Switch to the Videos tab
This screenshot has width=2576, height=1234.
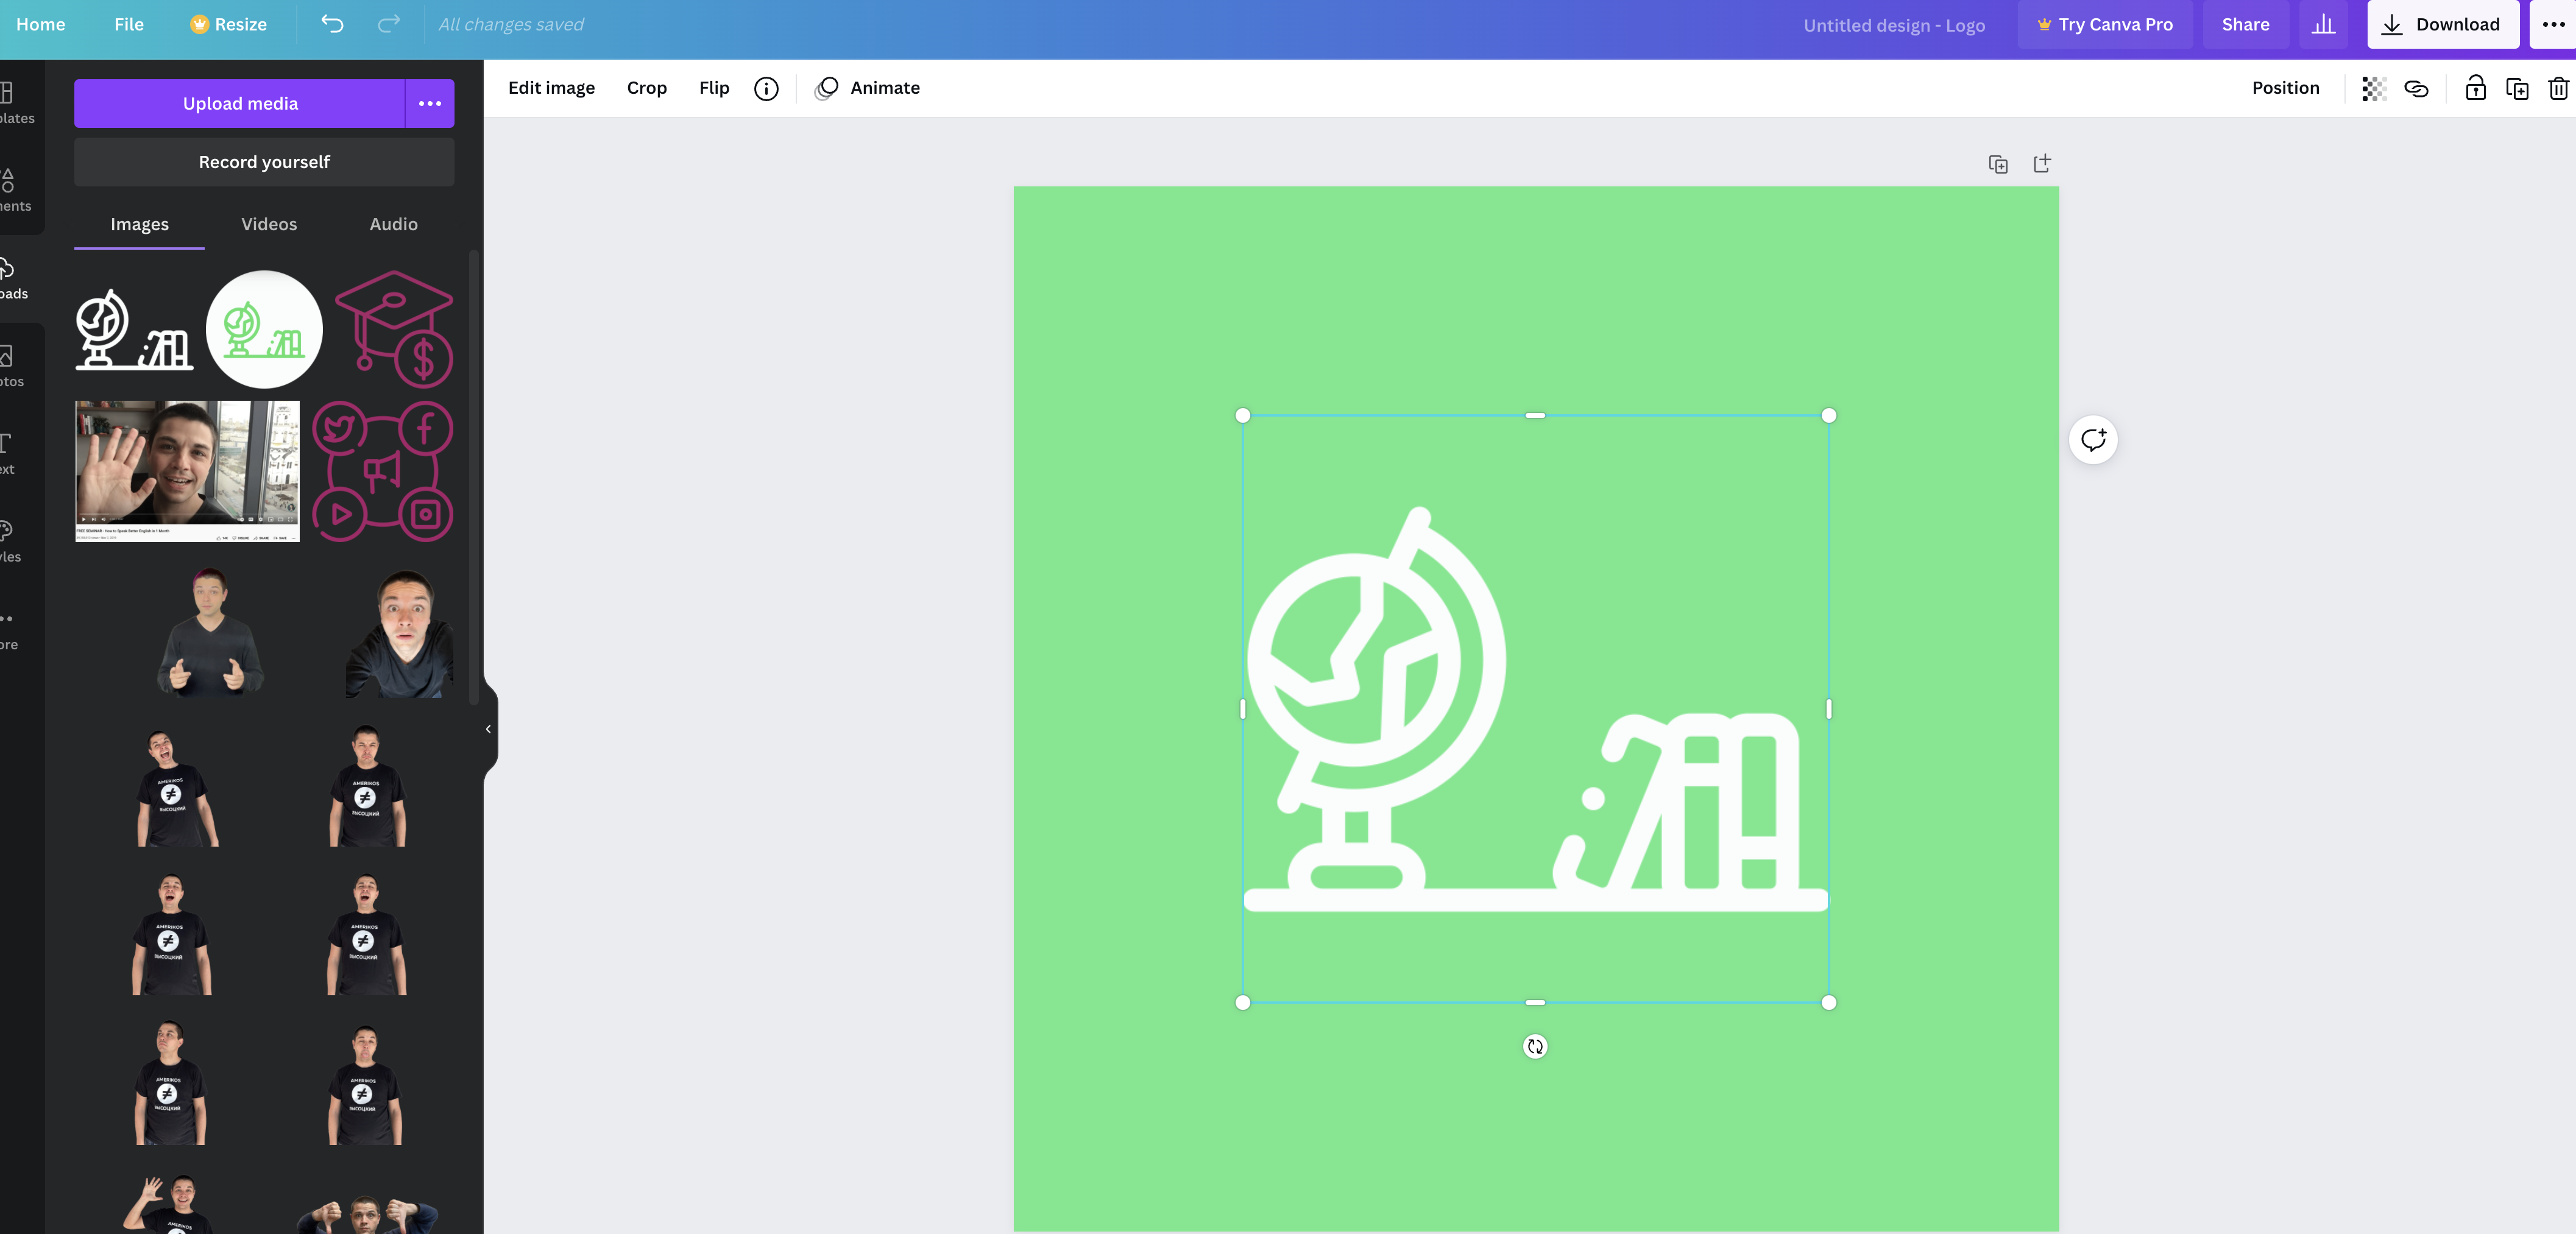coord(269,224)
